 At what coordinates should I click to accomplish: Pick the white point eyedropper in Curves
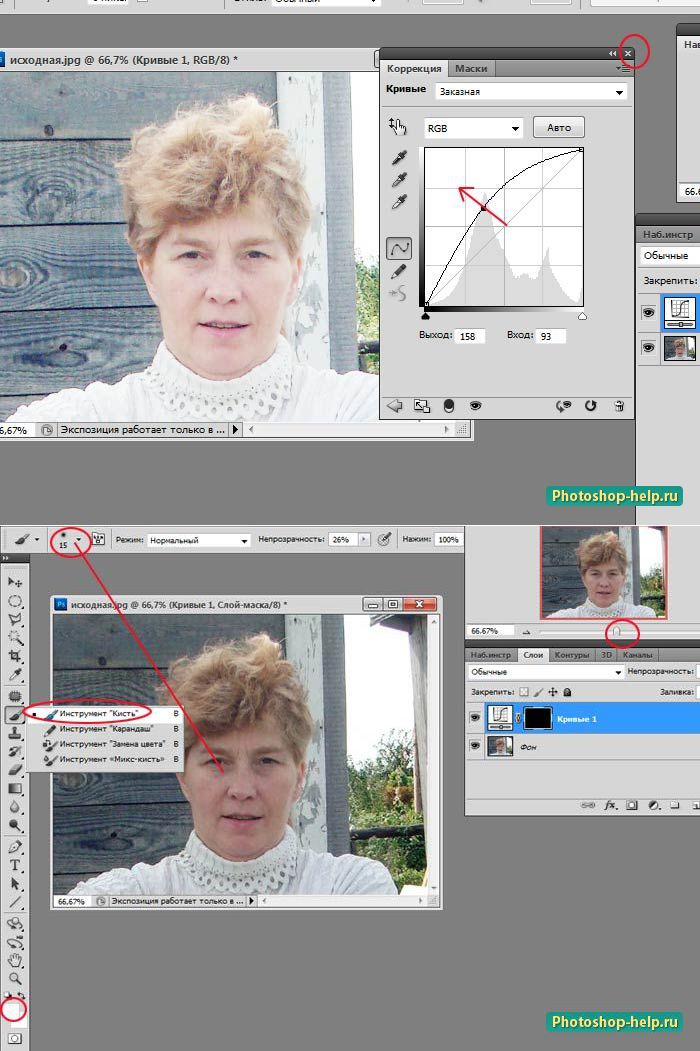(x=400, y=202)
